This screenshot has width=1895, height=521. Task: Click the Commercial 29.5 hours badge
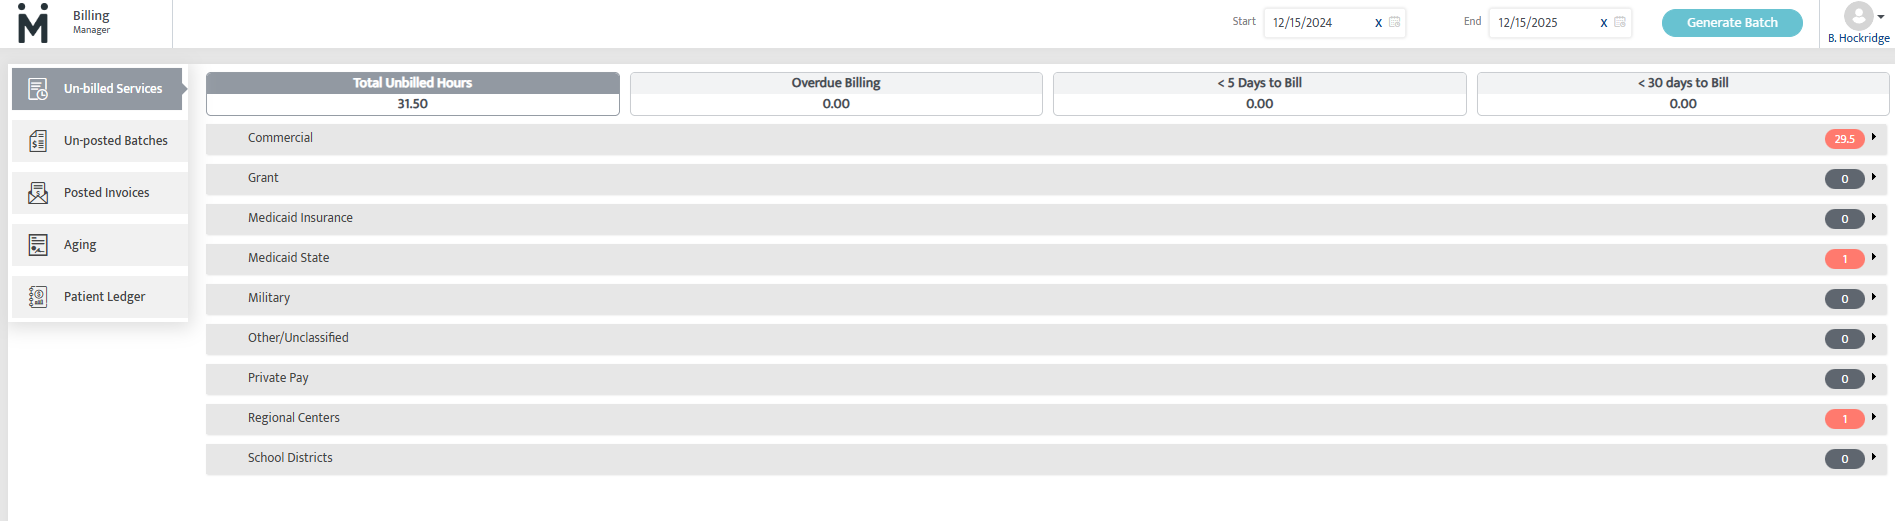tap(1844, 139)
